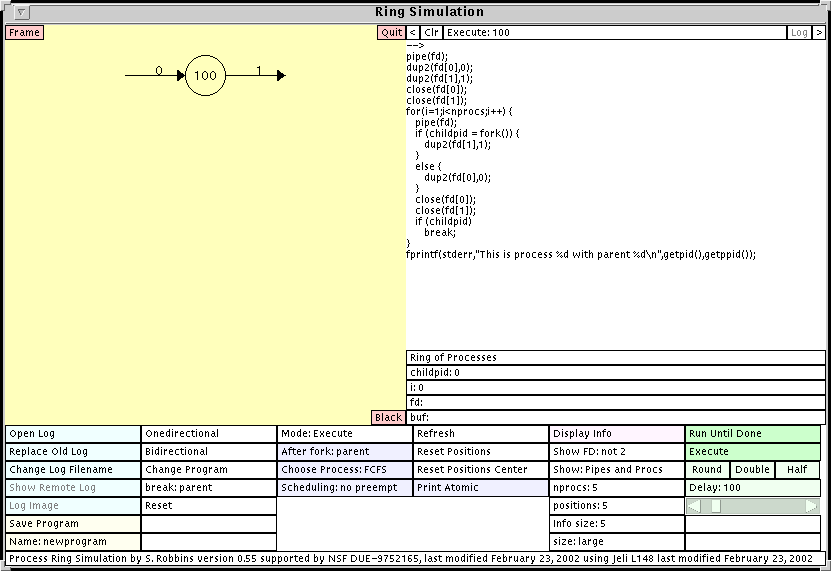Click the 'buf:' info row
This screenshot has width=831, height=571.
(616, 417)
